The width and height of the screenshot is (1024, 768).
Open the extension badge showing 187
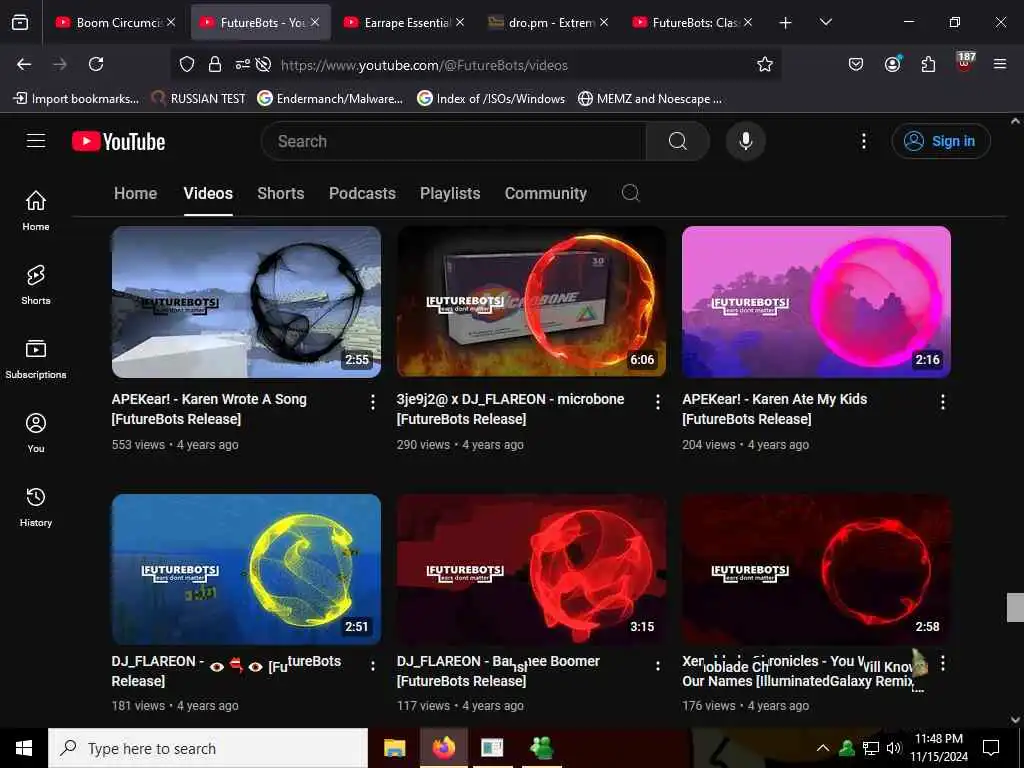[x=965, y=63]
